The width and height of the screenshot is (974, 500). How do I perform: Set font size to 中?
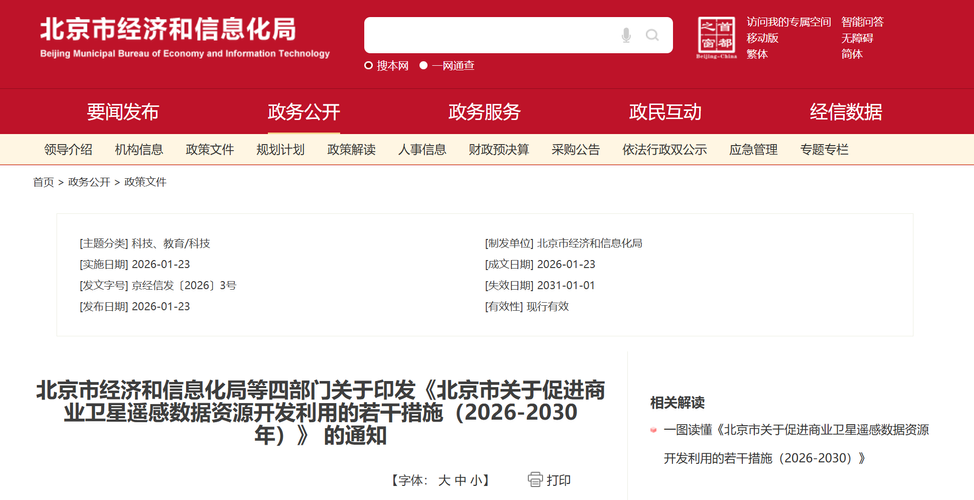[x=460, y=480]
